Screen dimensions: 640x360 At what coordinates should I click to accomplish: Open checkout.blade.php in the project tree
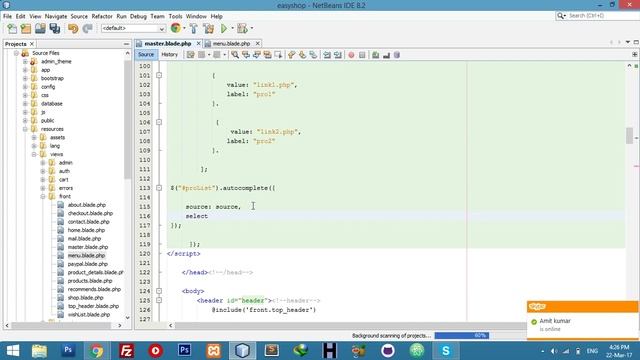coord(90,213)
